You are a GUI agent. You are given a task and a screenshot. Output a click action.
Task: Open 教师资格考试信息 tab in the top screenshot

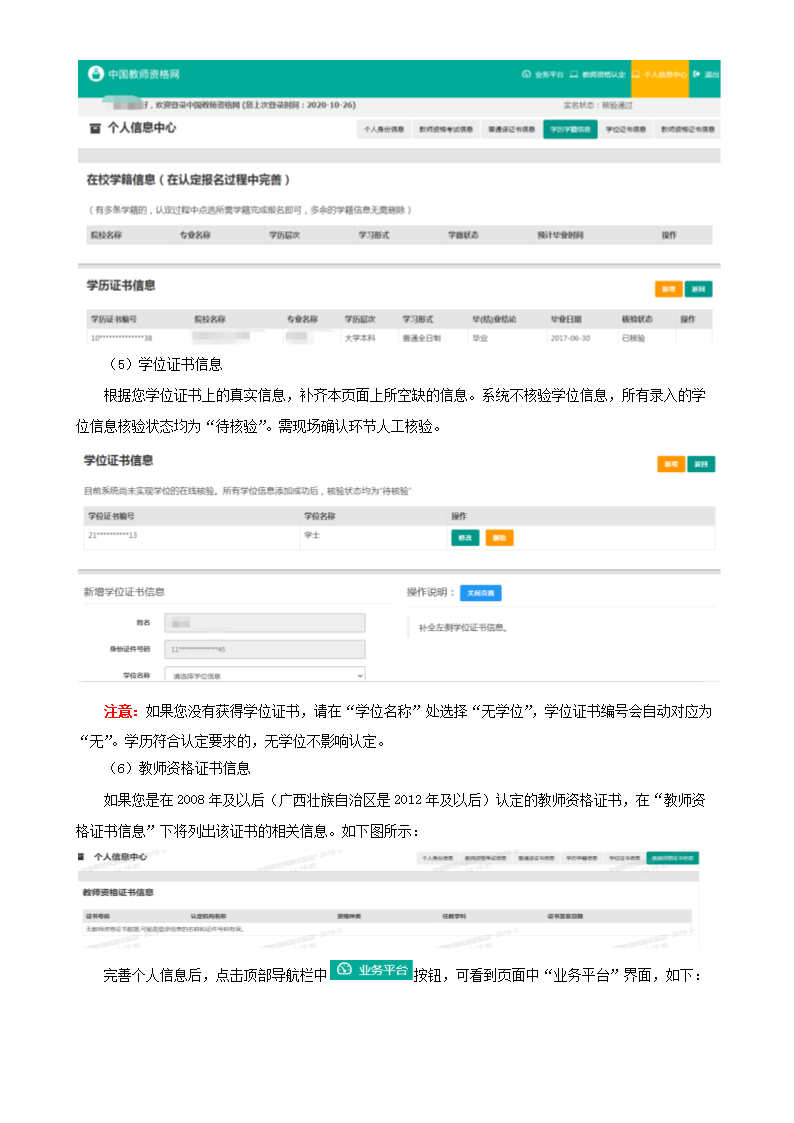(x=446, y=129)
